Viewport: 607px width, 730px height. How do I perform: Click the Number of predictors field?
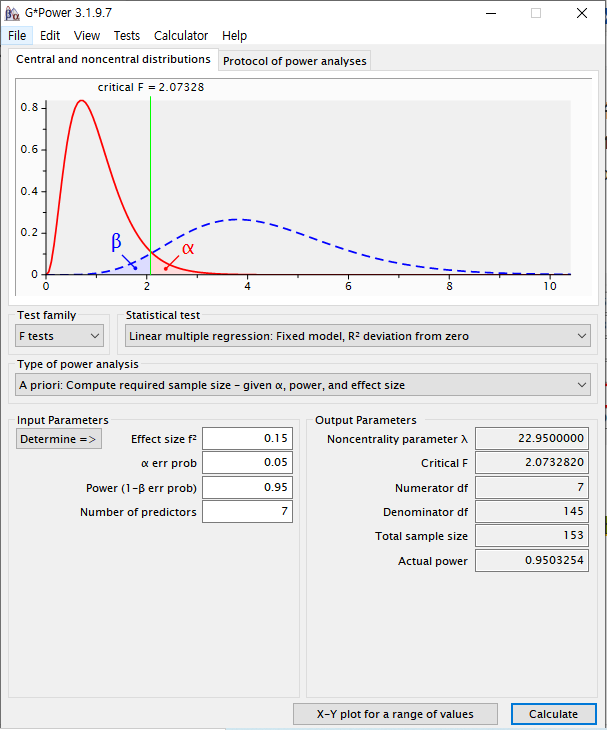click(247, 512)
